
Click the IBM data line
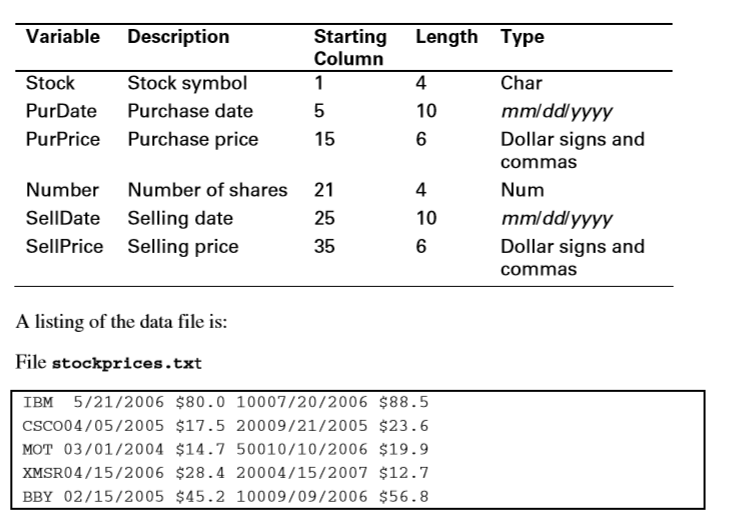pyautogui.click(x=225, y=402)
